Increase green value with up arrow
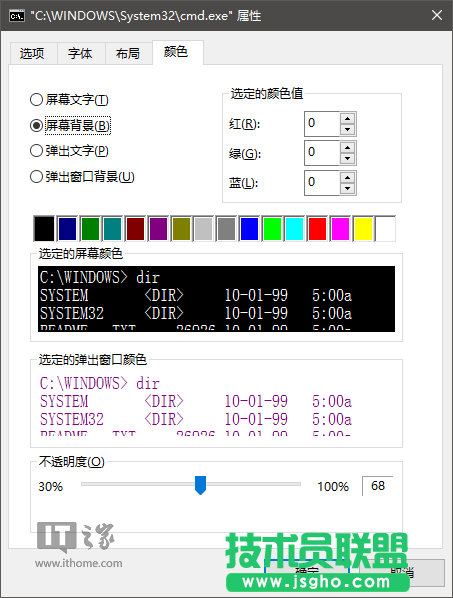The image size is (453, 598). pos(347,148)
